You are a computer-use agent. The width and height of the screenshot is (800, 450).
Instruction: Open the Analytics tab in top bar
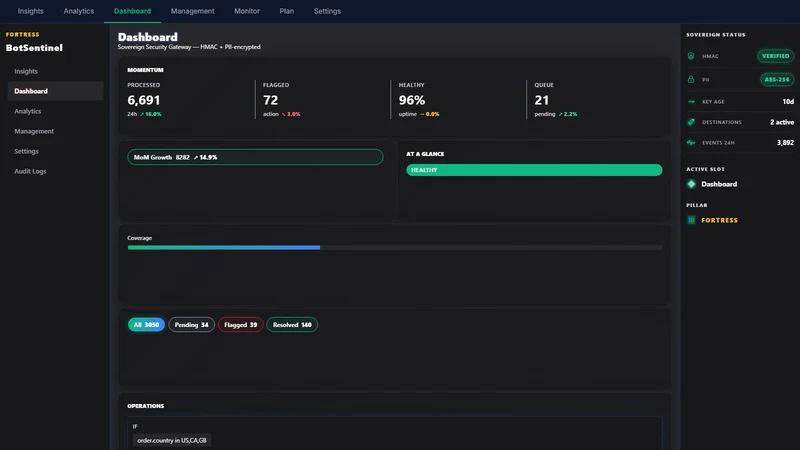[79, 11]
